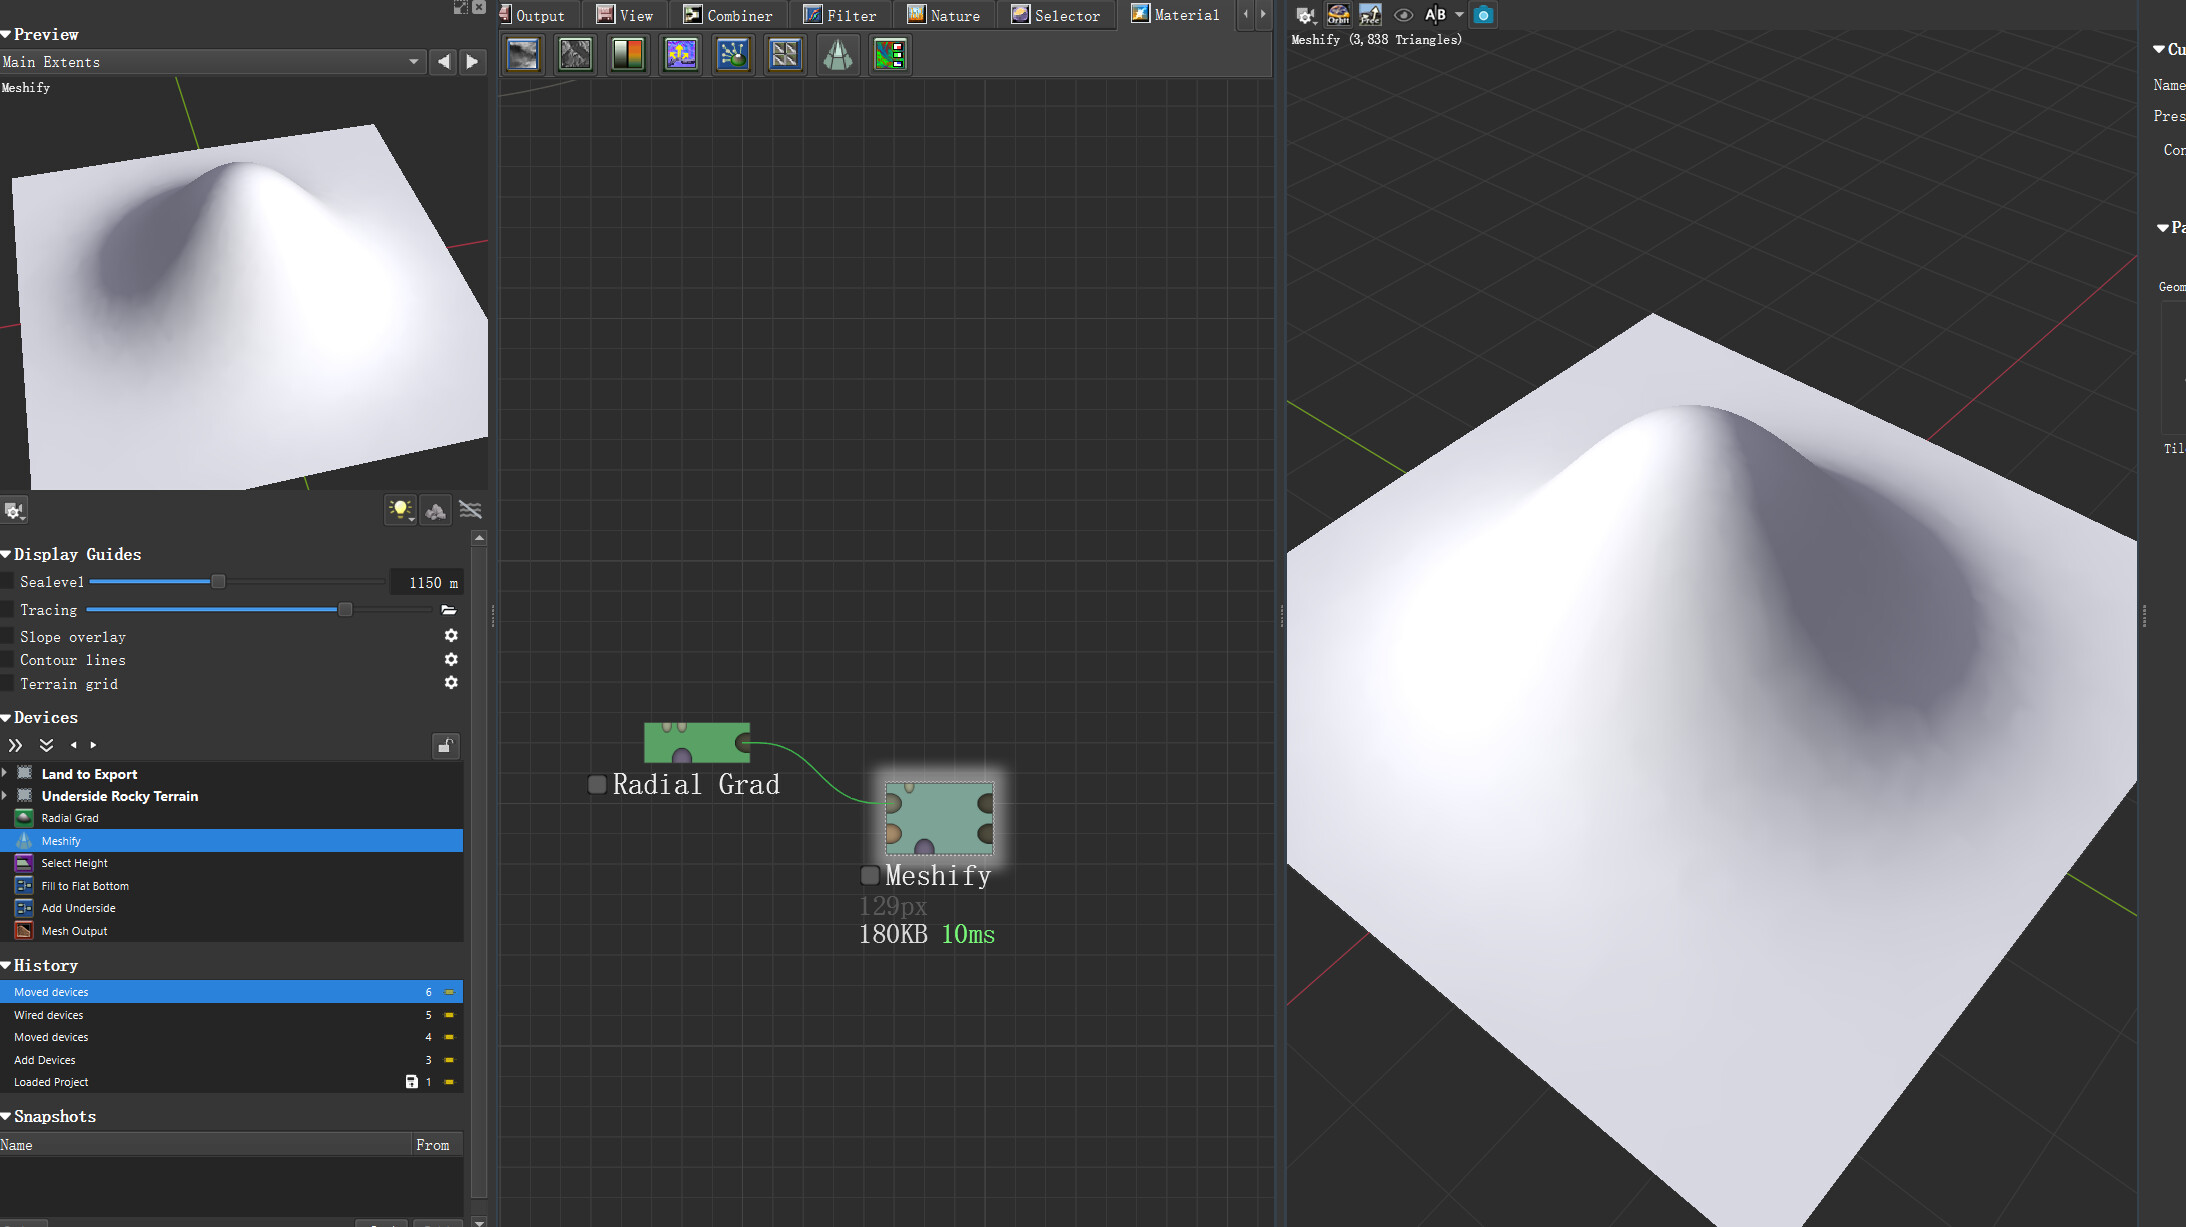Click the Meshify cone icon in device toolbar

[x=837, y=54]
